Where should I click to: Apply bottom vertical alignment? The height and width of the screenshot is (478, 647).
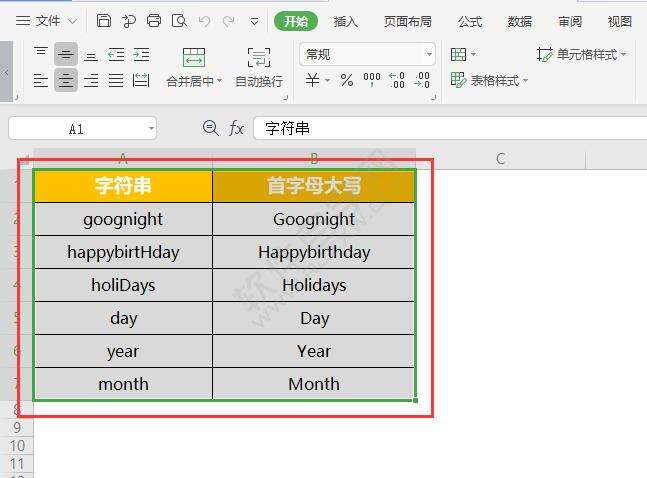[91, 55]
